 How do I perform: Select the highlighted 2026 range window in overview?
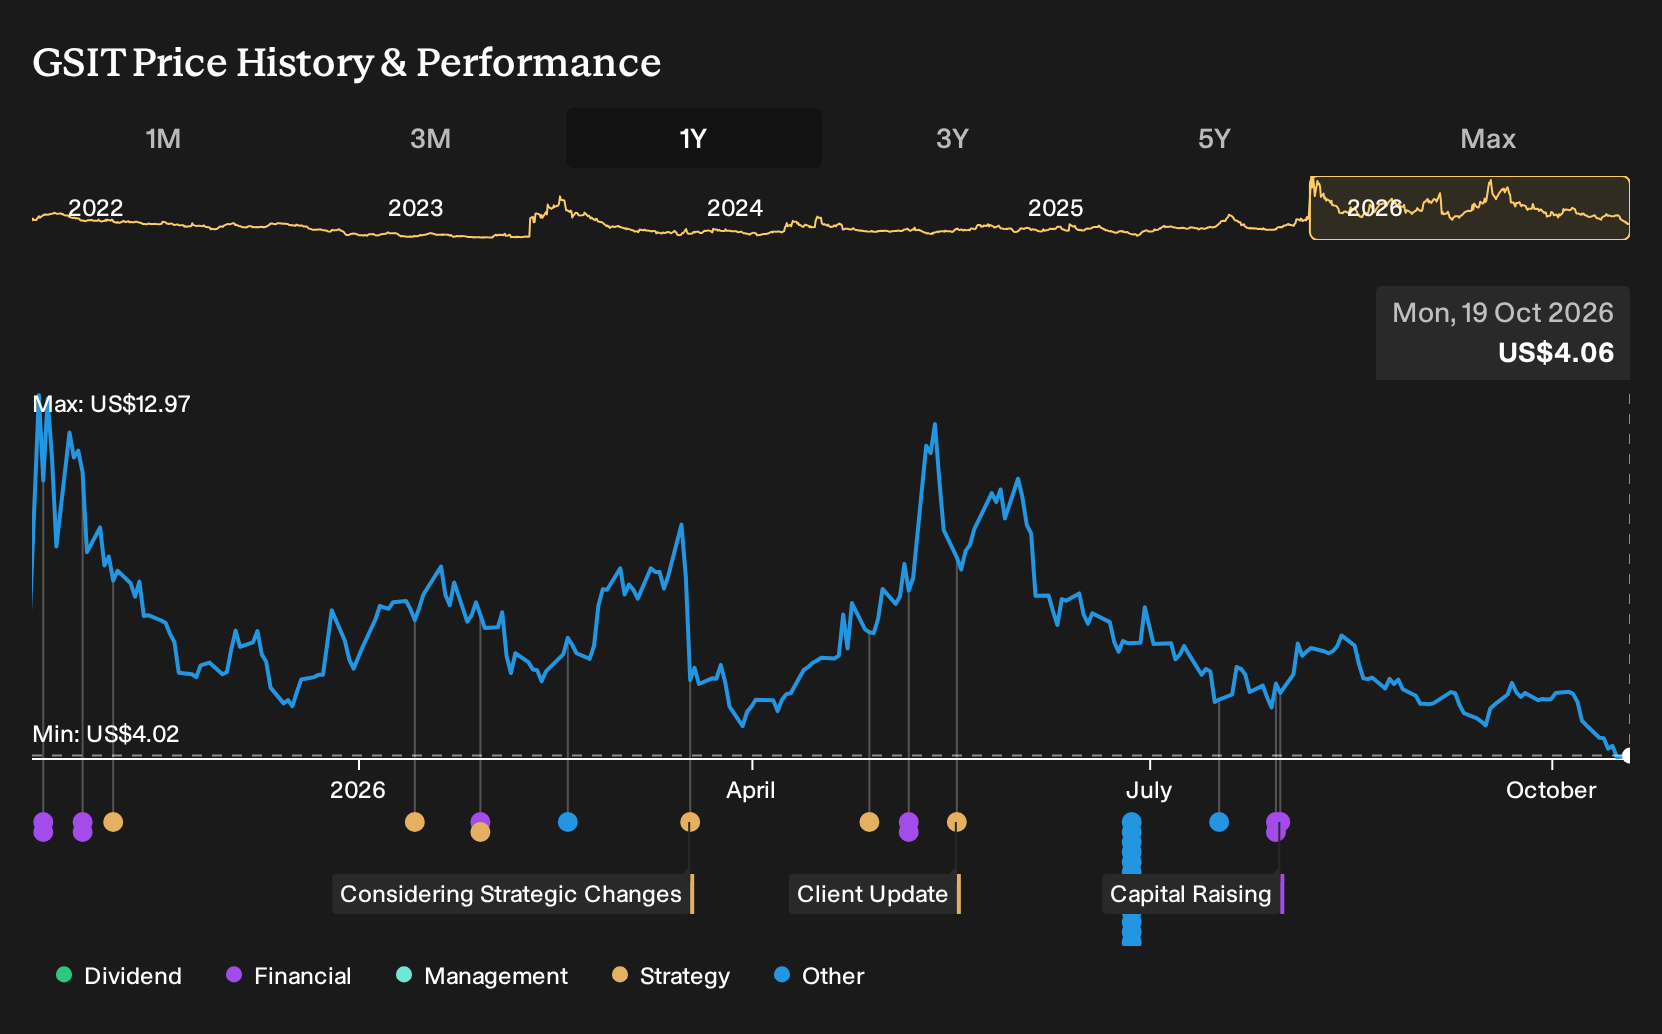coord(1469,208)
